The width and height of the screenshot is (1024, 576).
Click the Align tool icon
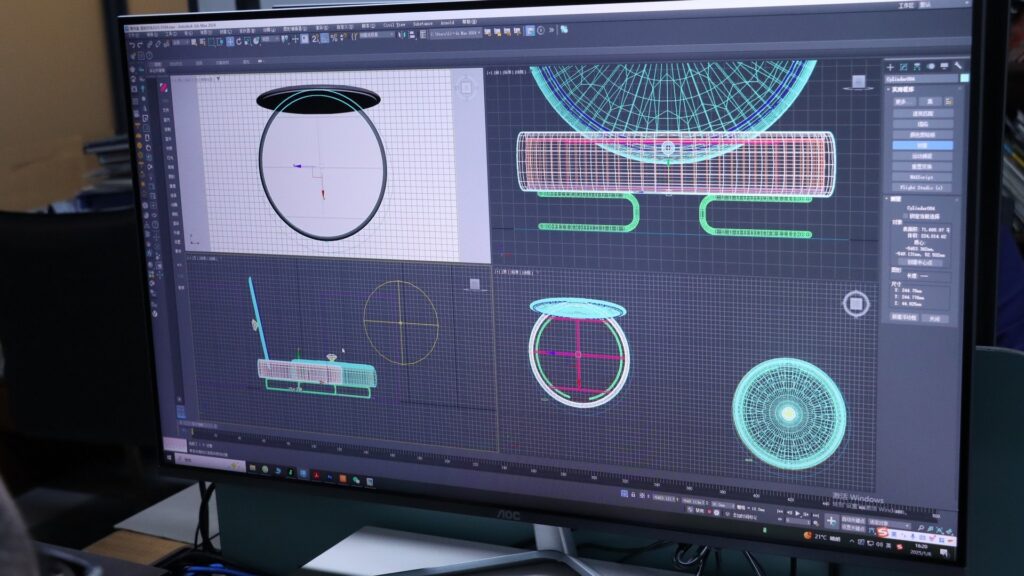point(411,35)
